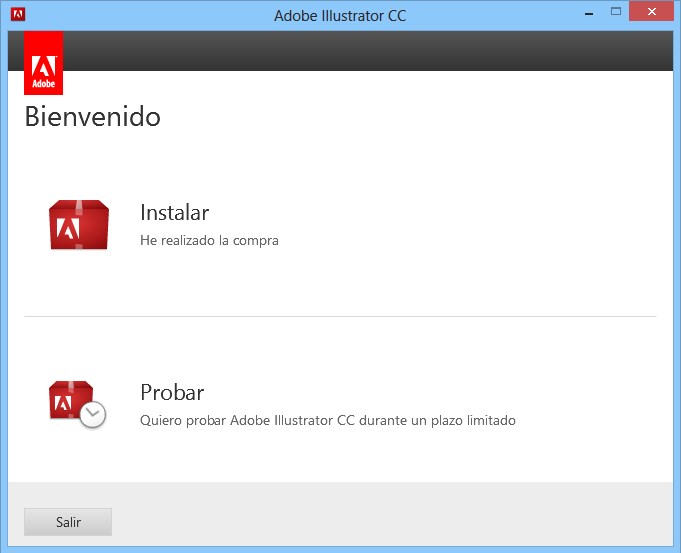Viewport: 681px width, 553px height.
Task: Select the Instalar option heading
Action: (175, 213)
